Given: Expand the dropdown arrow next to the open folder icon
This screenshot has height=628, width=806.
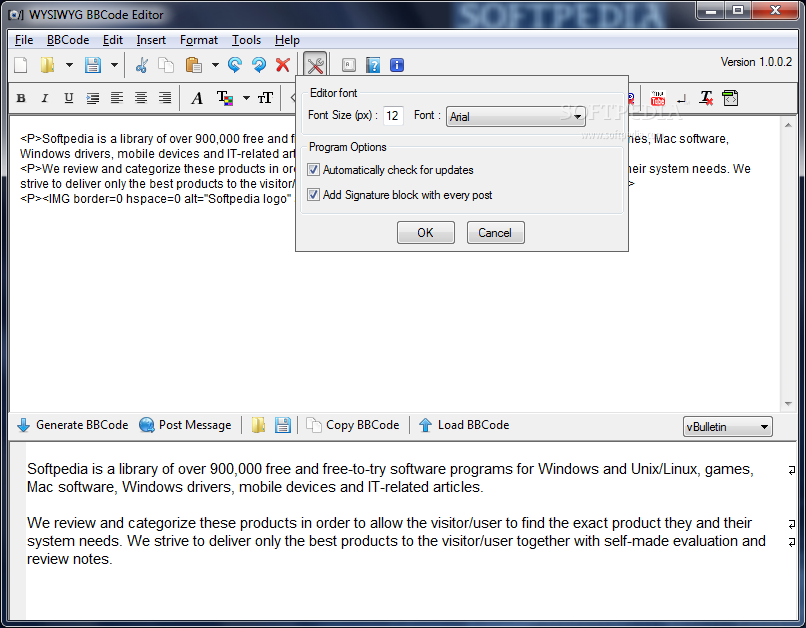Looking at the screenshot, I should pyautogui.click(x=69, y=65).
